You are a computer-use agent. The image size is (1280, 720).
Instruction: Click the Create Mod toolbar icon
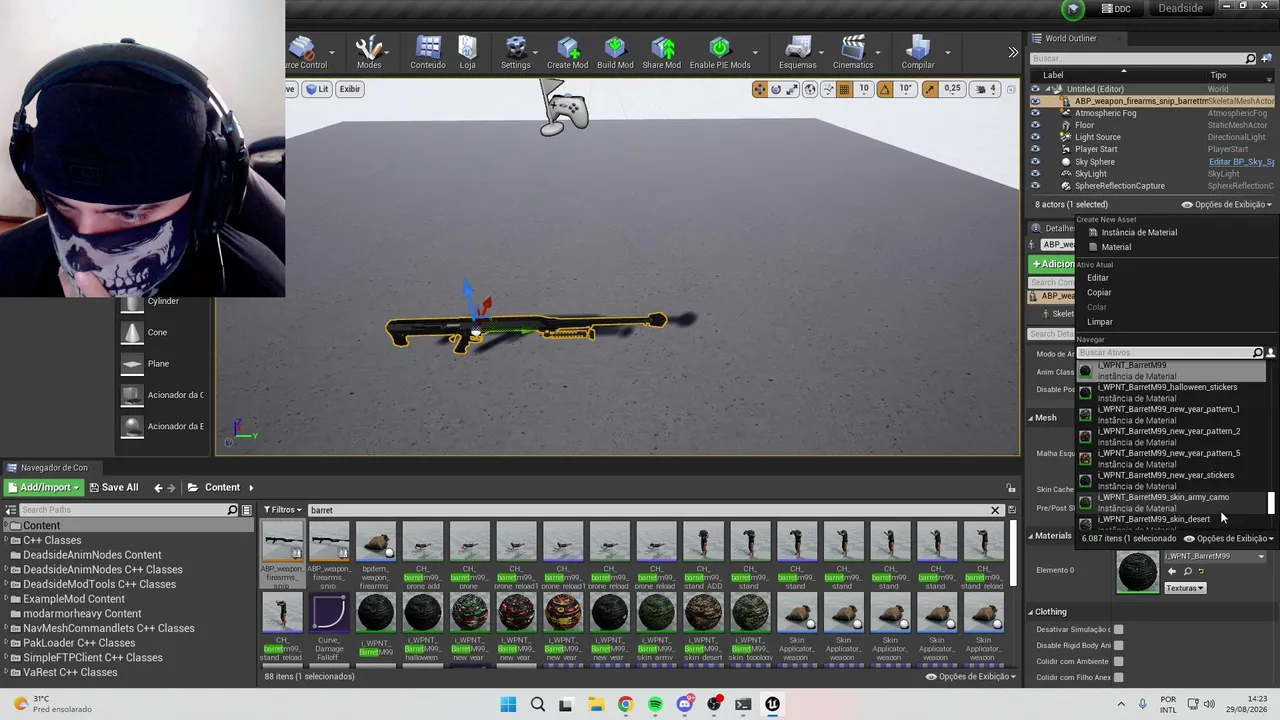[567, 53]
